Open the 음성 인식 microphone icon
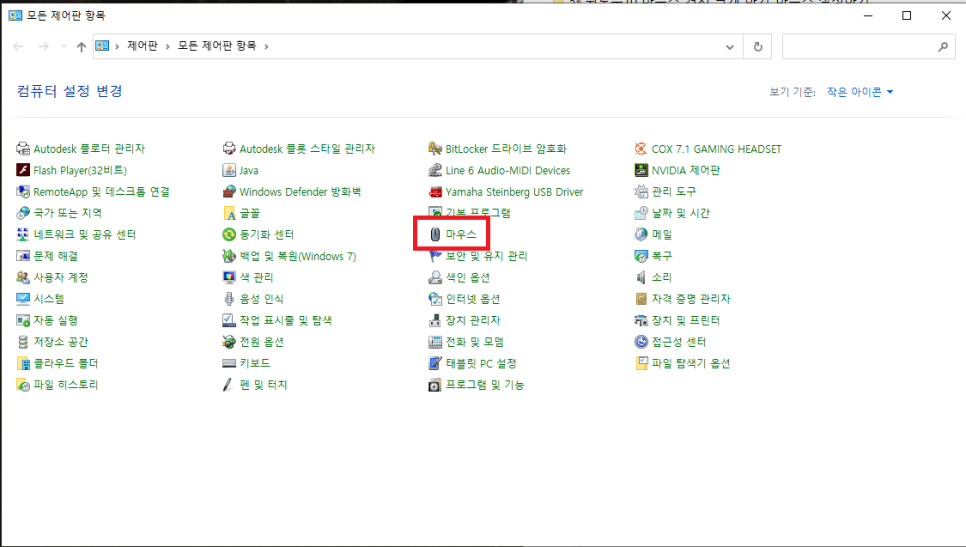The width and height of the screenshot is (966, 547). 229,299
